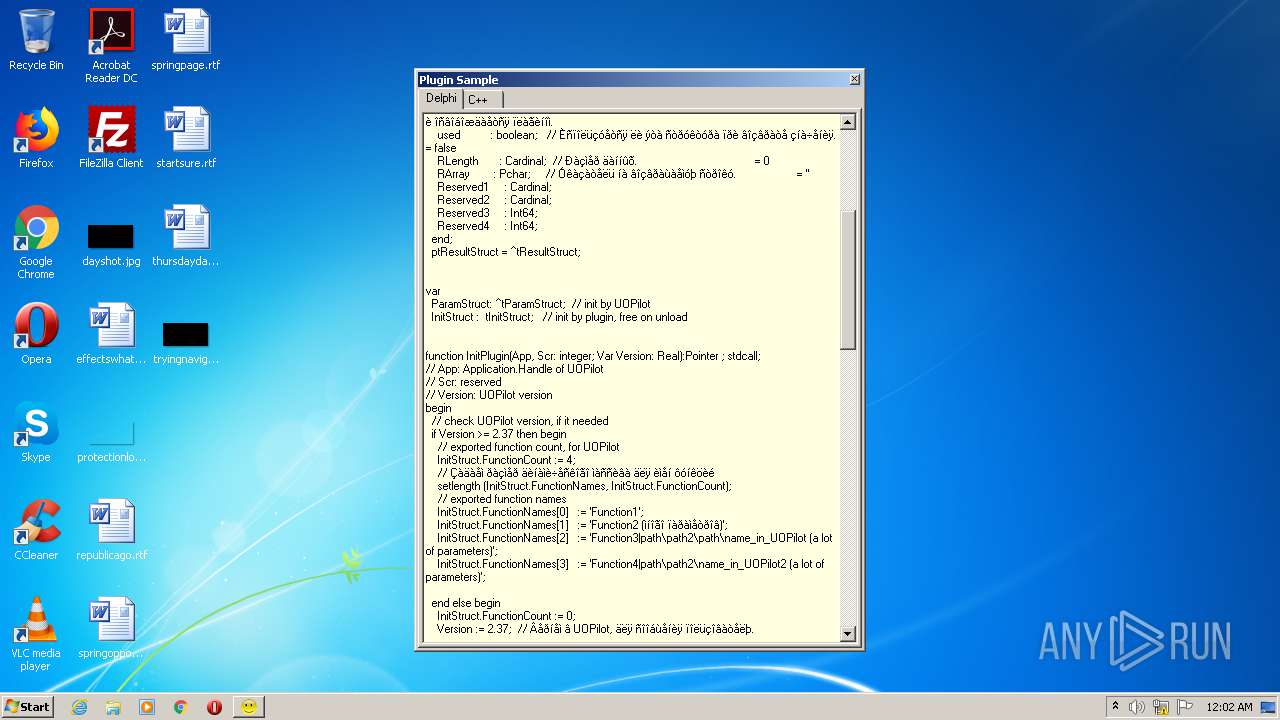
Task: Open springpage.rtf document icon
Action: click(186, 42)
